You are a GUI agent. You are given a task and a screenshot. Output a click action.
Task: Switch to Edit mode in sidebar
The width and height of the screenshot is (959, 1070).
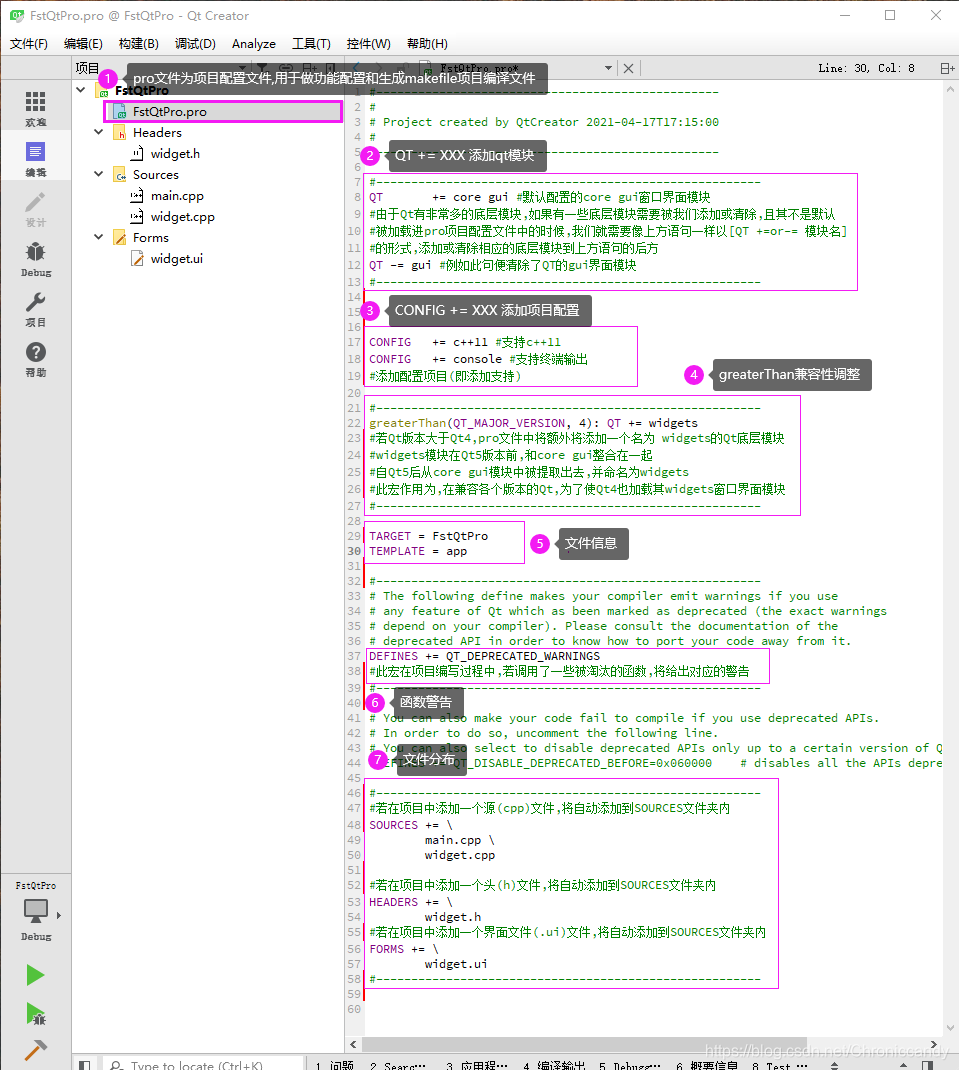35,158
